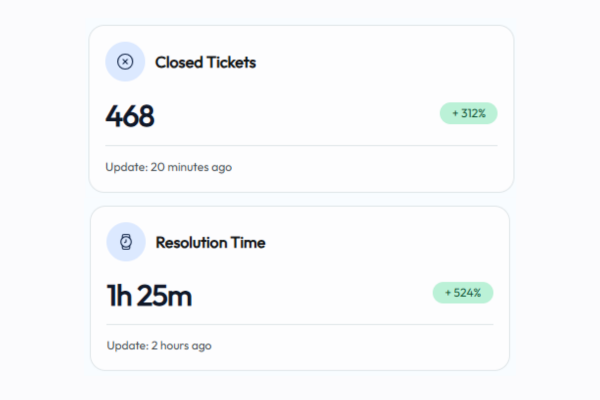
Task: Click the page background left of the cards
Action: point(45,200)
